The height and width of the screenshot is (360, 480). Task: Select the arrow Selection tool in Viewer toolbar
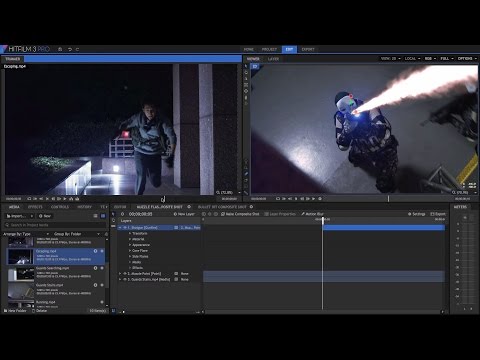click(x=246, y=66)
